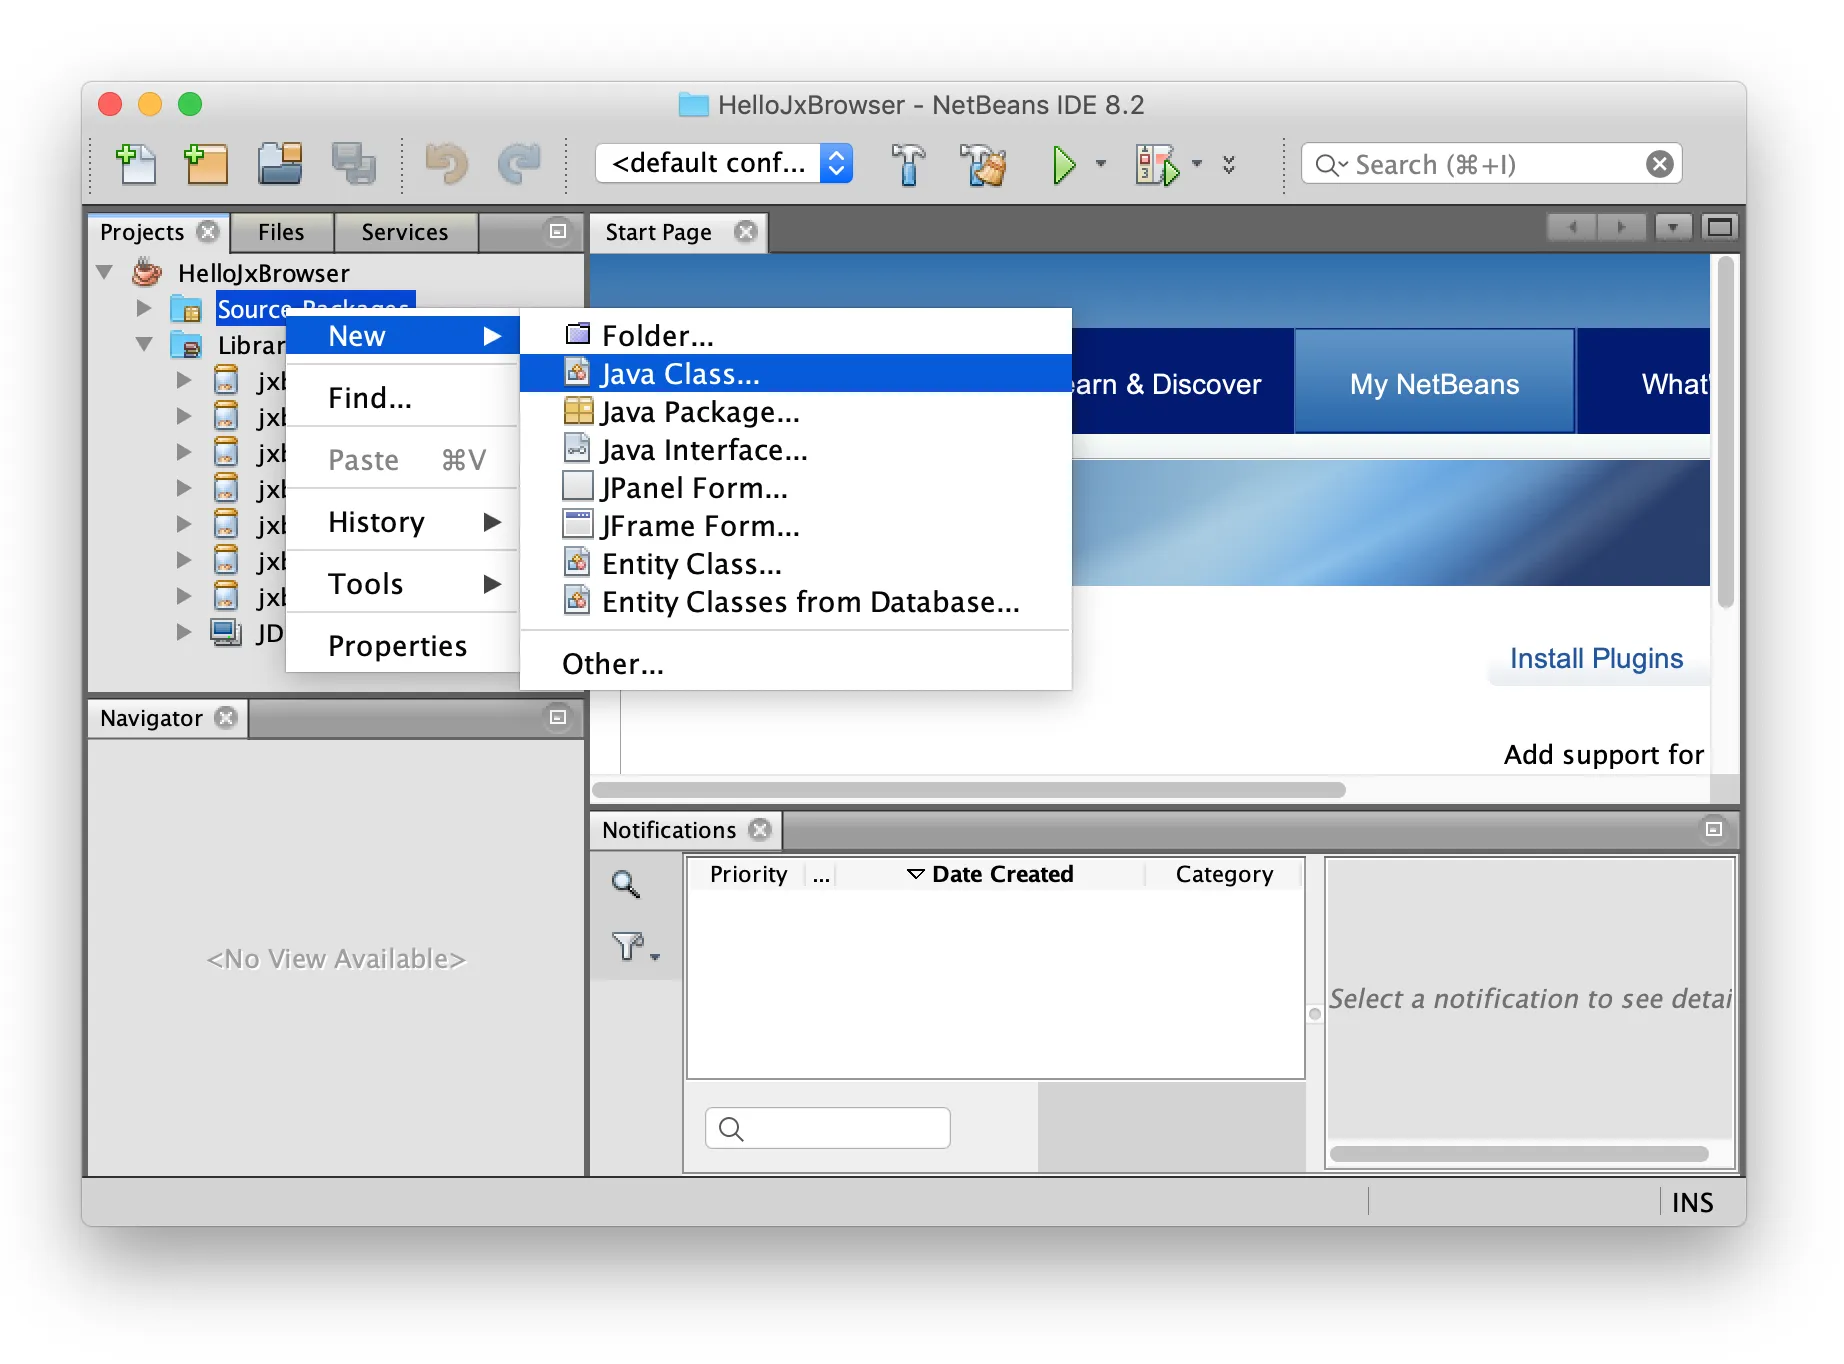Click the Open Project toolbar icon

(x=280, y=164)
